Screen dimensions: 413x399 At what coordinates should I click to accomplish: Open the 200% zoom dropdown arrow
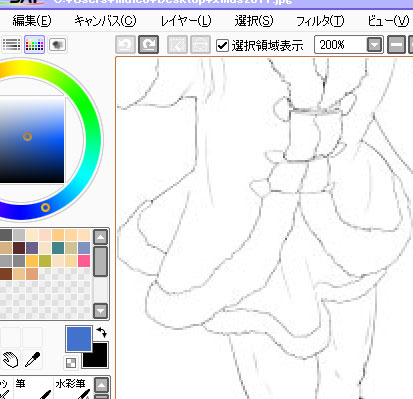coord(374,45)
